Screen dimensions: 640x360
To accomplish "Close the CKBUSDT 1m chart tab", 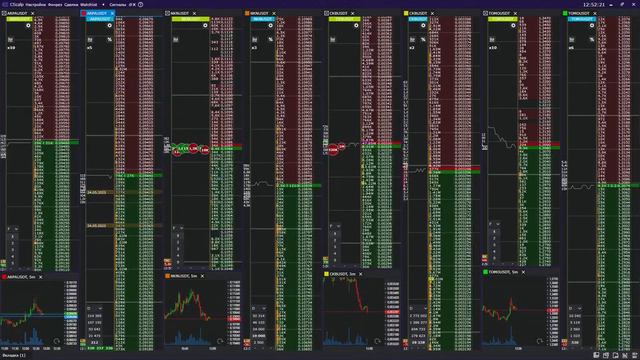I will [360, 274].
